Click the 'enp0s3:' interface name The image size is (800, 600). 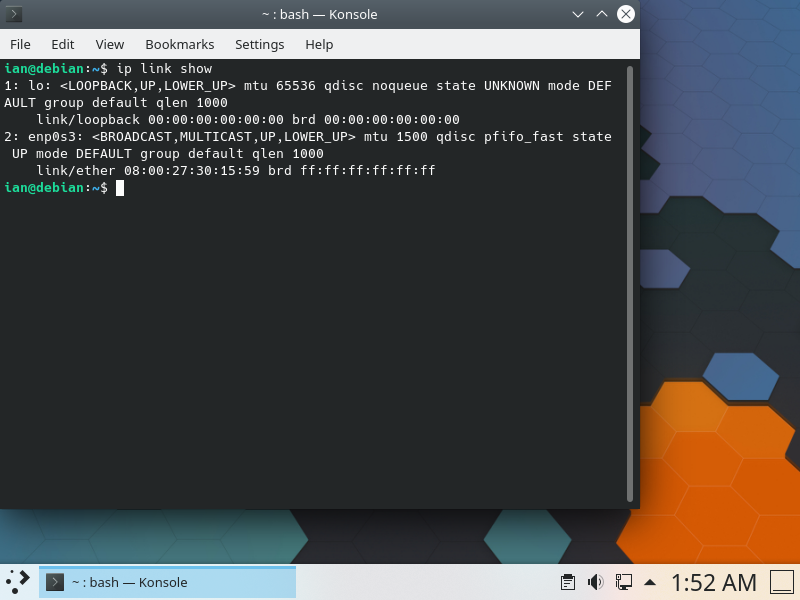point(56,137)
